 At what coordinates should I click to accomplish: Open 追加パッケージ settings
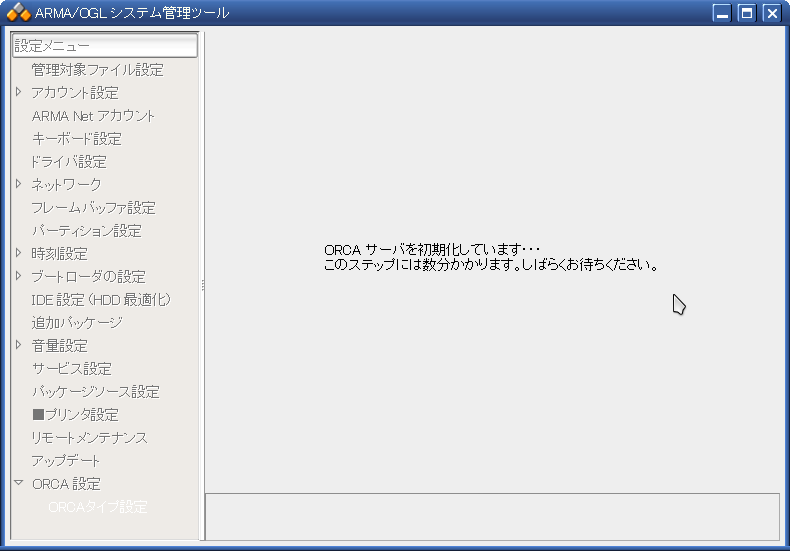pos(76,322)
